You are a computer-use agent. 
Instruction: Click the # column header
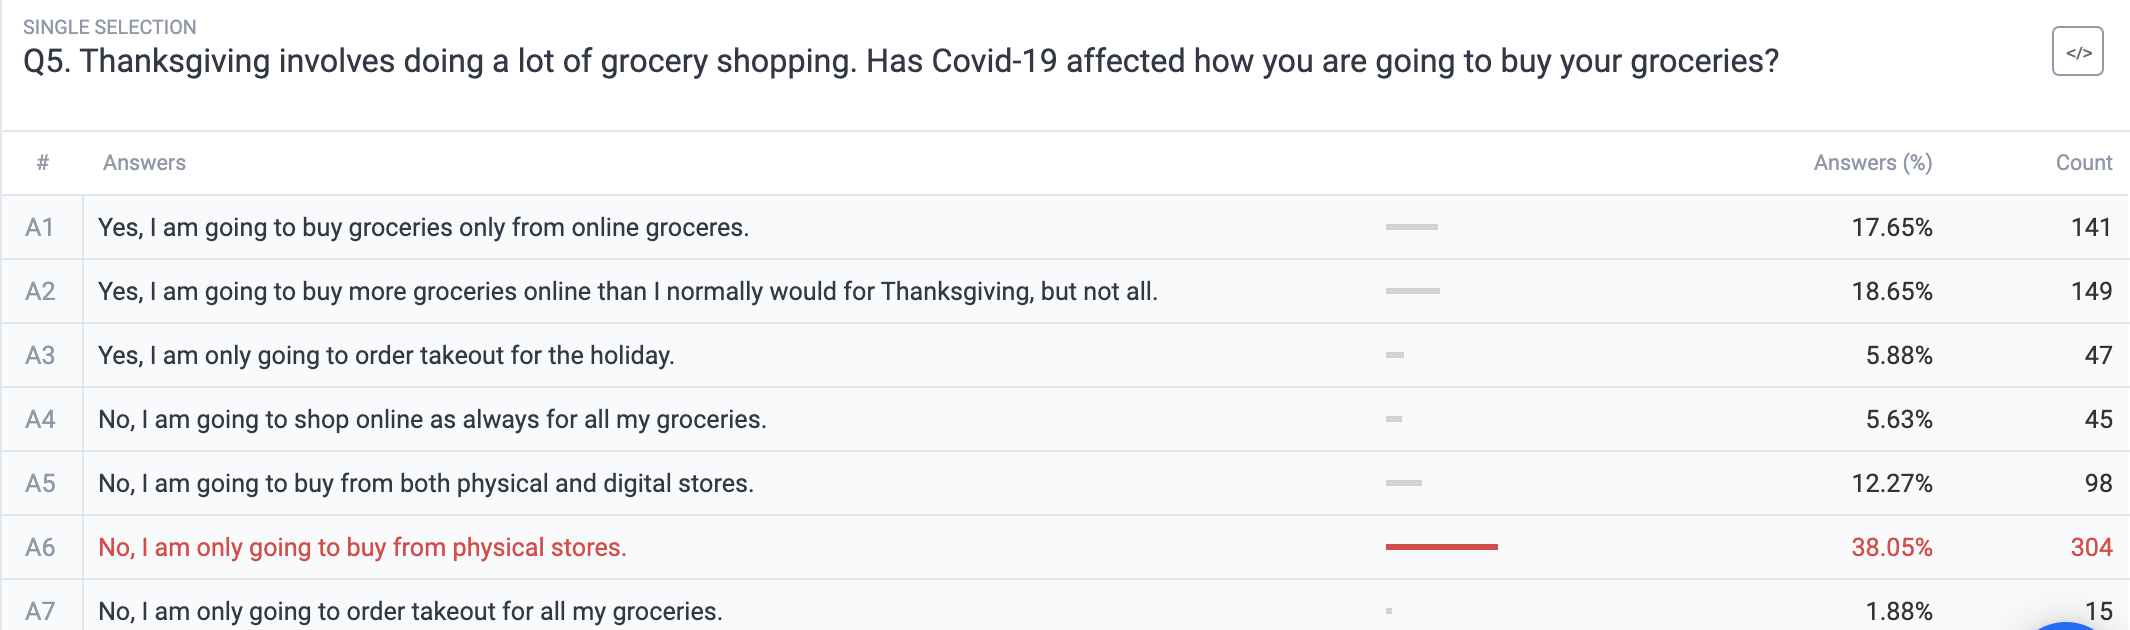[43, 163]
